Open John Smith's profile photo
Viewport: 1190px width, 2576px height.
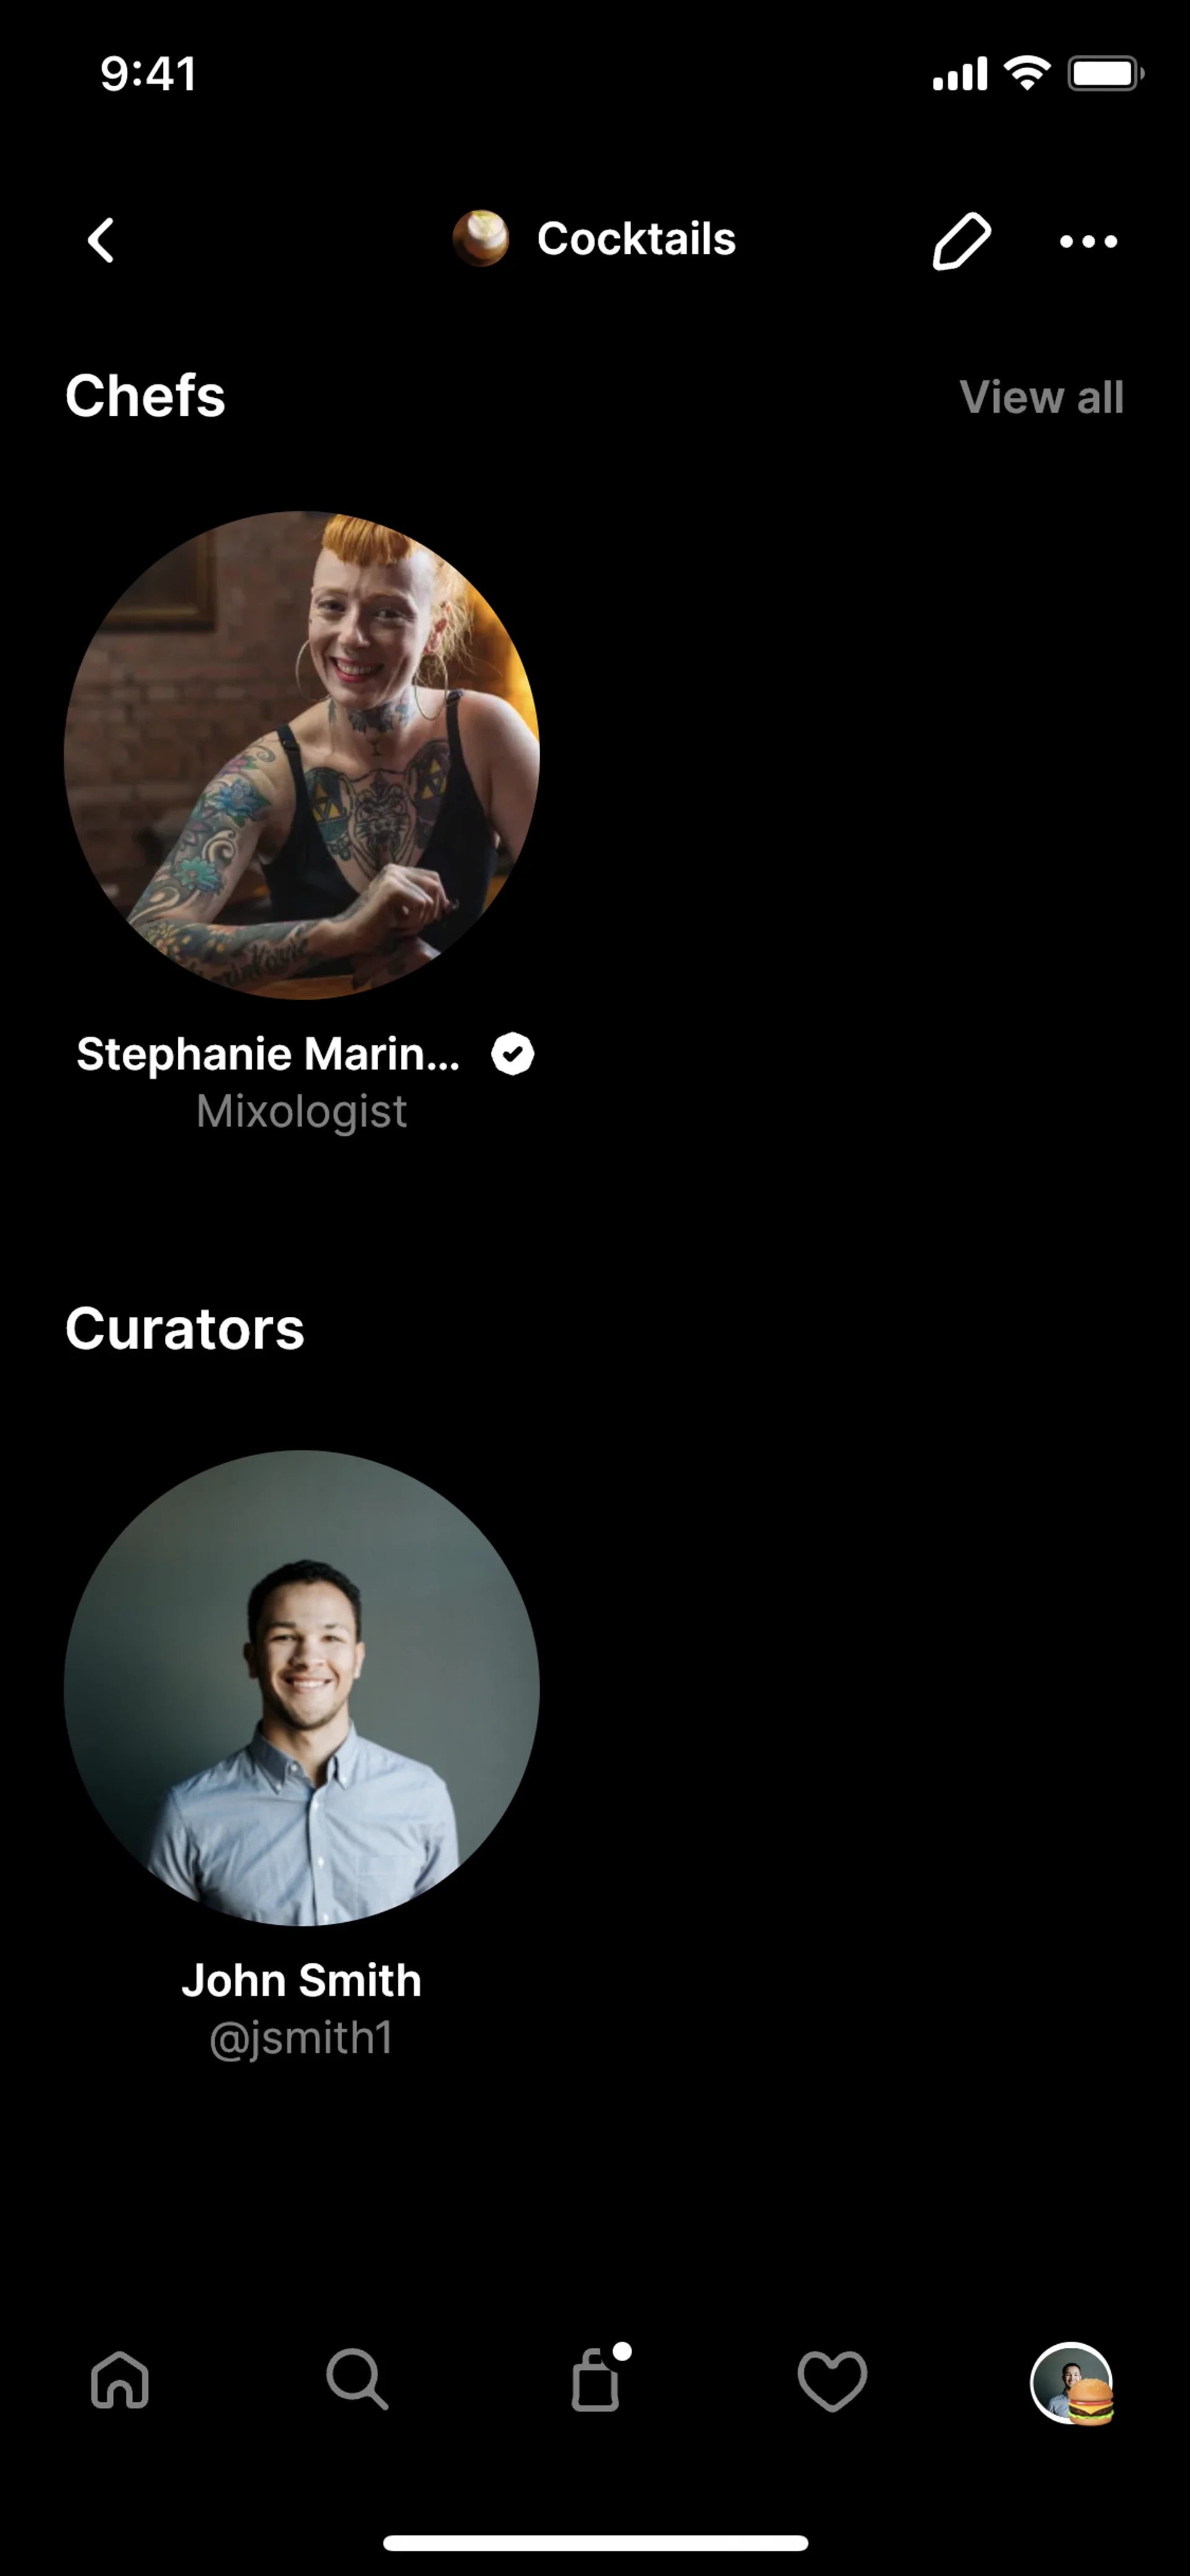coord(302,1688)
